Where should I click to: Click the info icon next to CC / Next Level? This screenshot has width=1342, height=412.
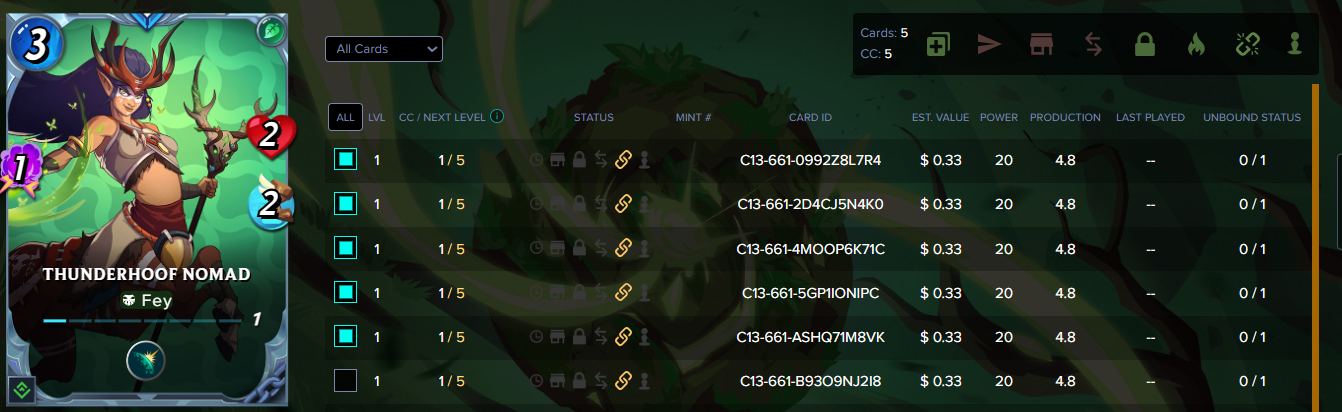point(497,117)
